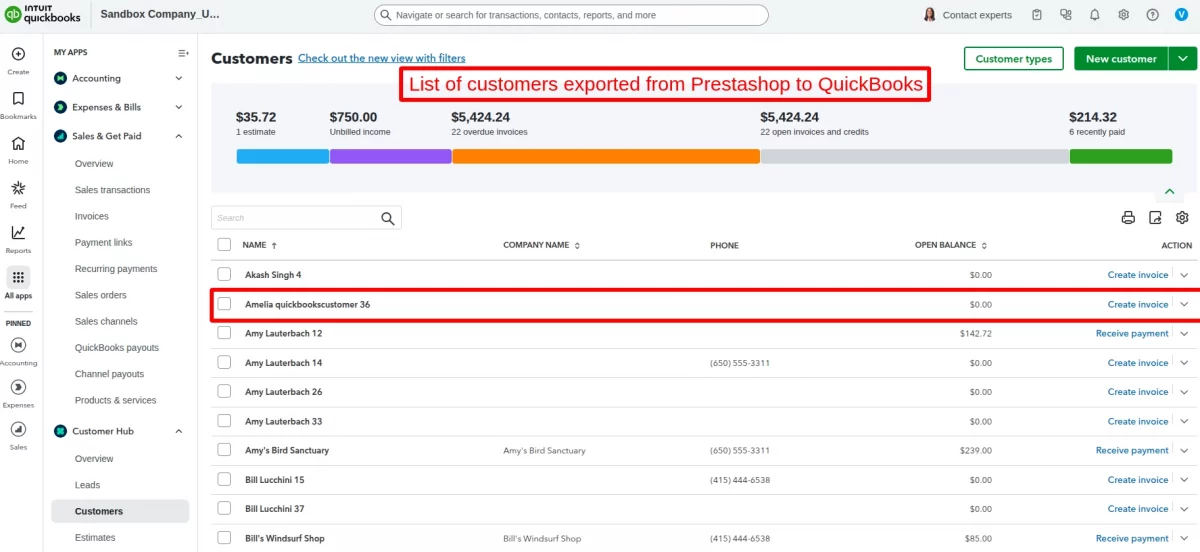Click the New customer button
This screenshot has height=552, width=1200.
point(1121,58)
